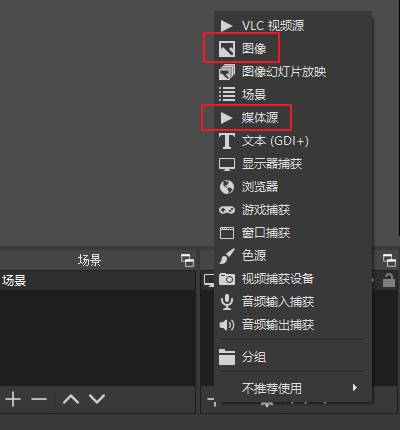400x430 pixels.
Task: Click the 文本 (GDI+) text icon
Action: coord(227,141)
